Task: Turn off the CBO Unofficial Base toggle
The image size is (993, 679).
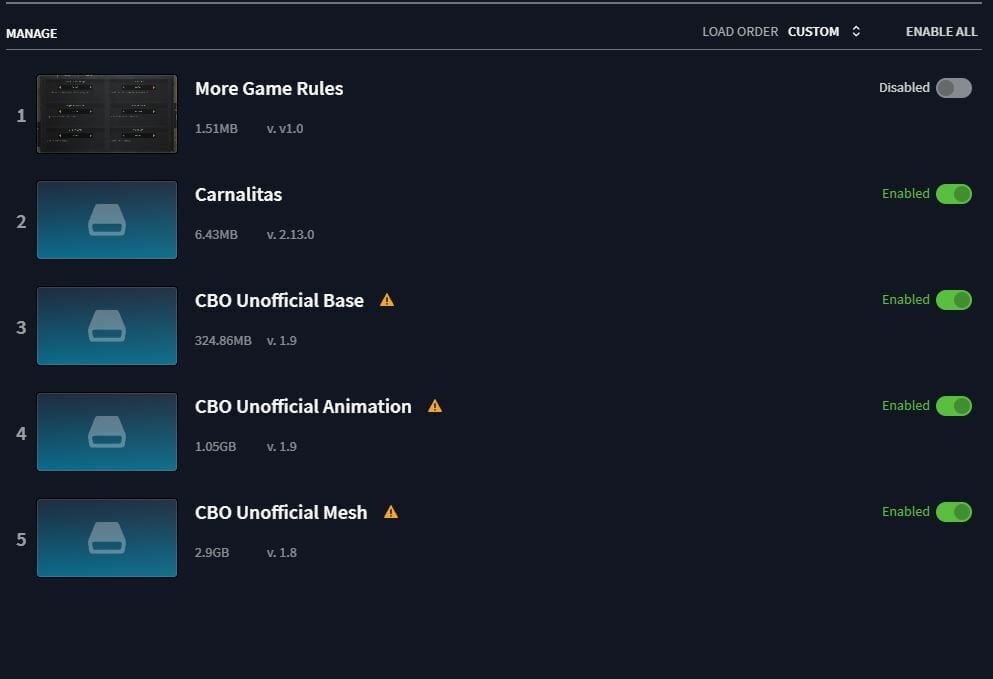Action: tap(953, 300)
